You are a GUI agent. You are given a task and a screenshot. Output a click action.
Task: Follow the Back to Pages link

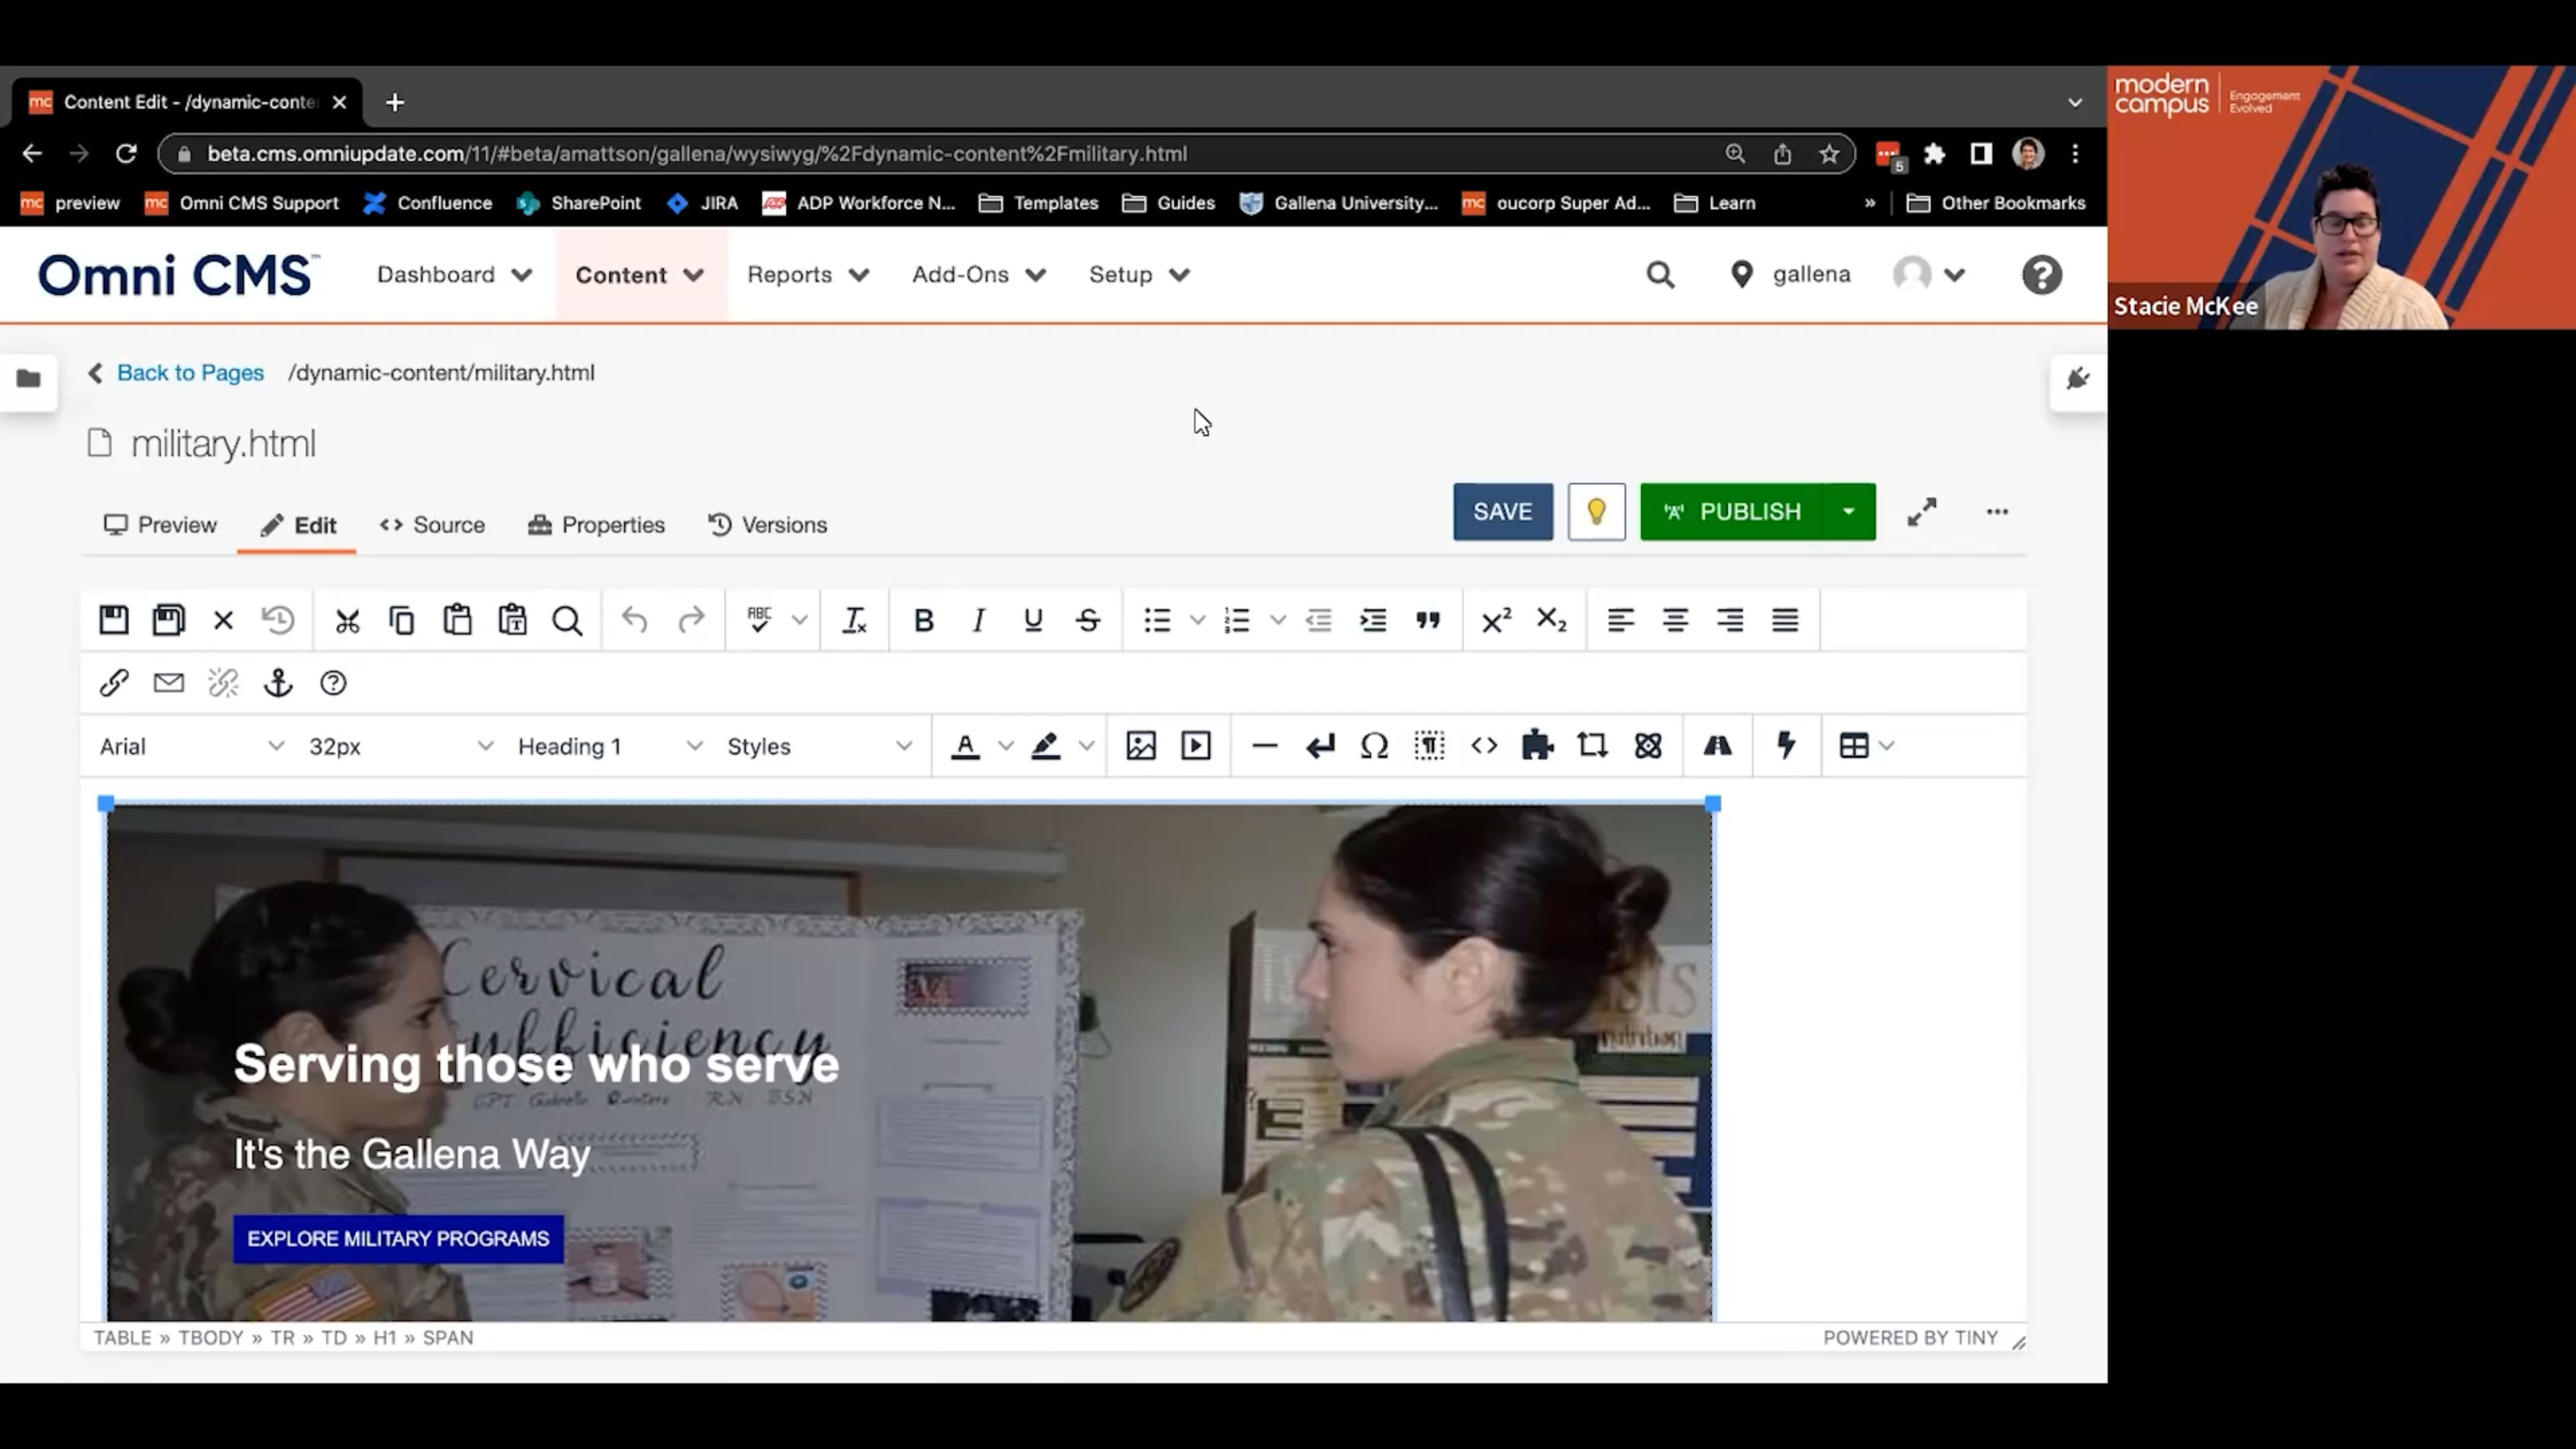tap(190, 372)
